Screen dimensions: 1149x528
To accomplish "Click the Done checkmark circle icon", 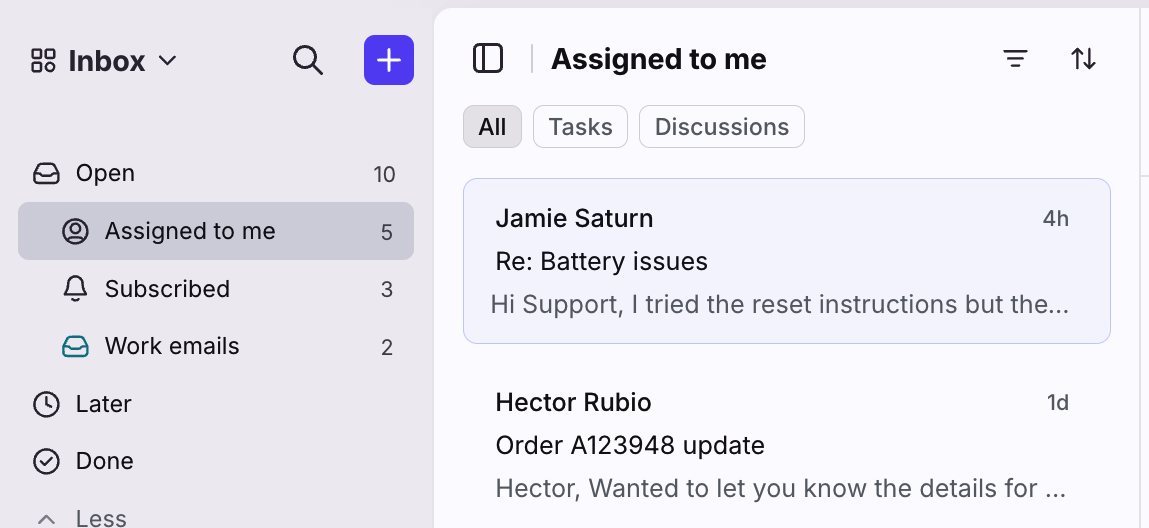I will 46,461.
